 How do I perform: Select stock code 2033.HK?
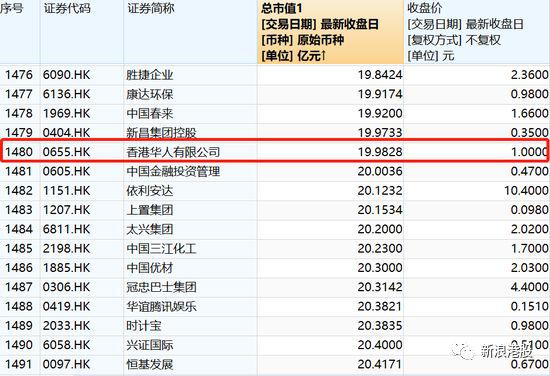pyautogui.click(x=67, y=325)
